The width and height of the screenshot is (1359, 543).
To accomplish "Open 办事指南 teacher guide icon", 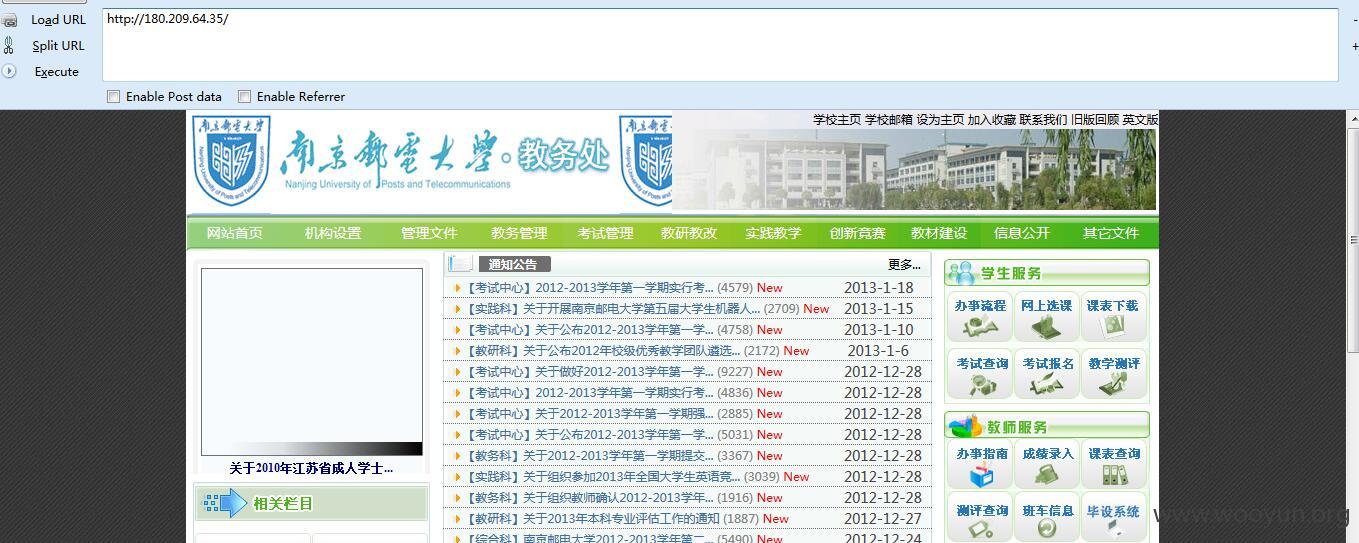I will (x=980, y=465).
